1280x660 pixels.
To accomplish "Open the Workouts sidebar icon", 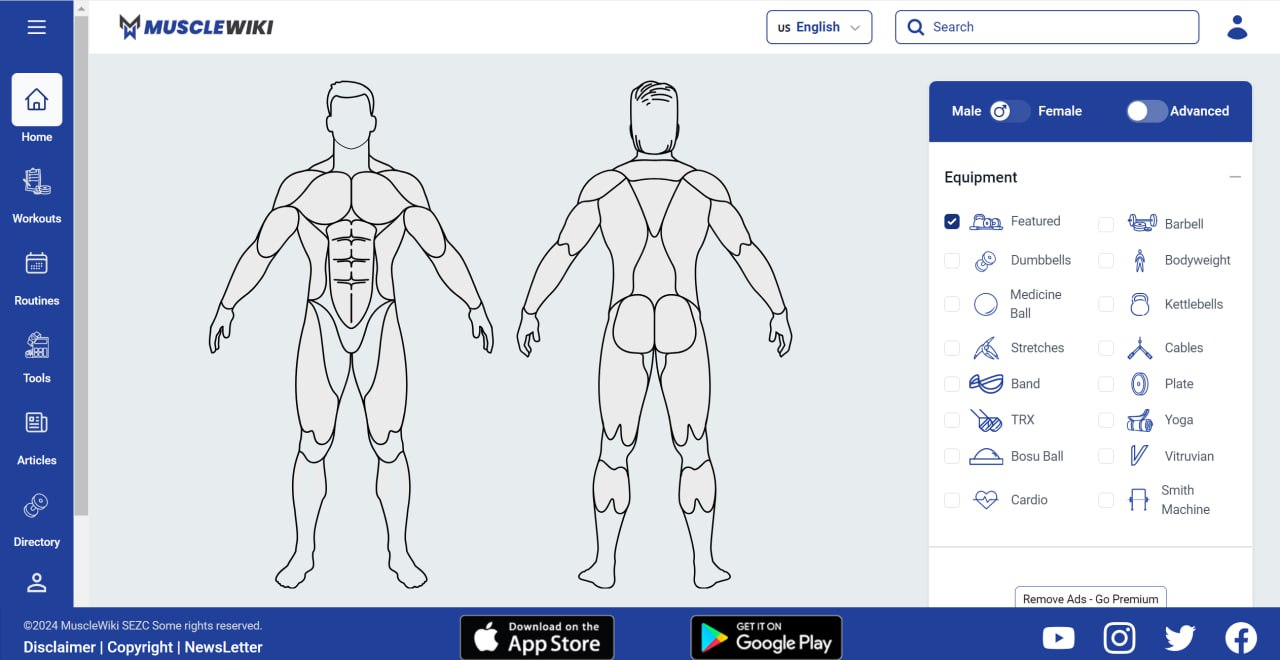I will [37, 182].
